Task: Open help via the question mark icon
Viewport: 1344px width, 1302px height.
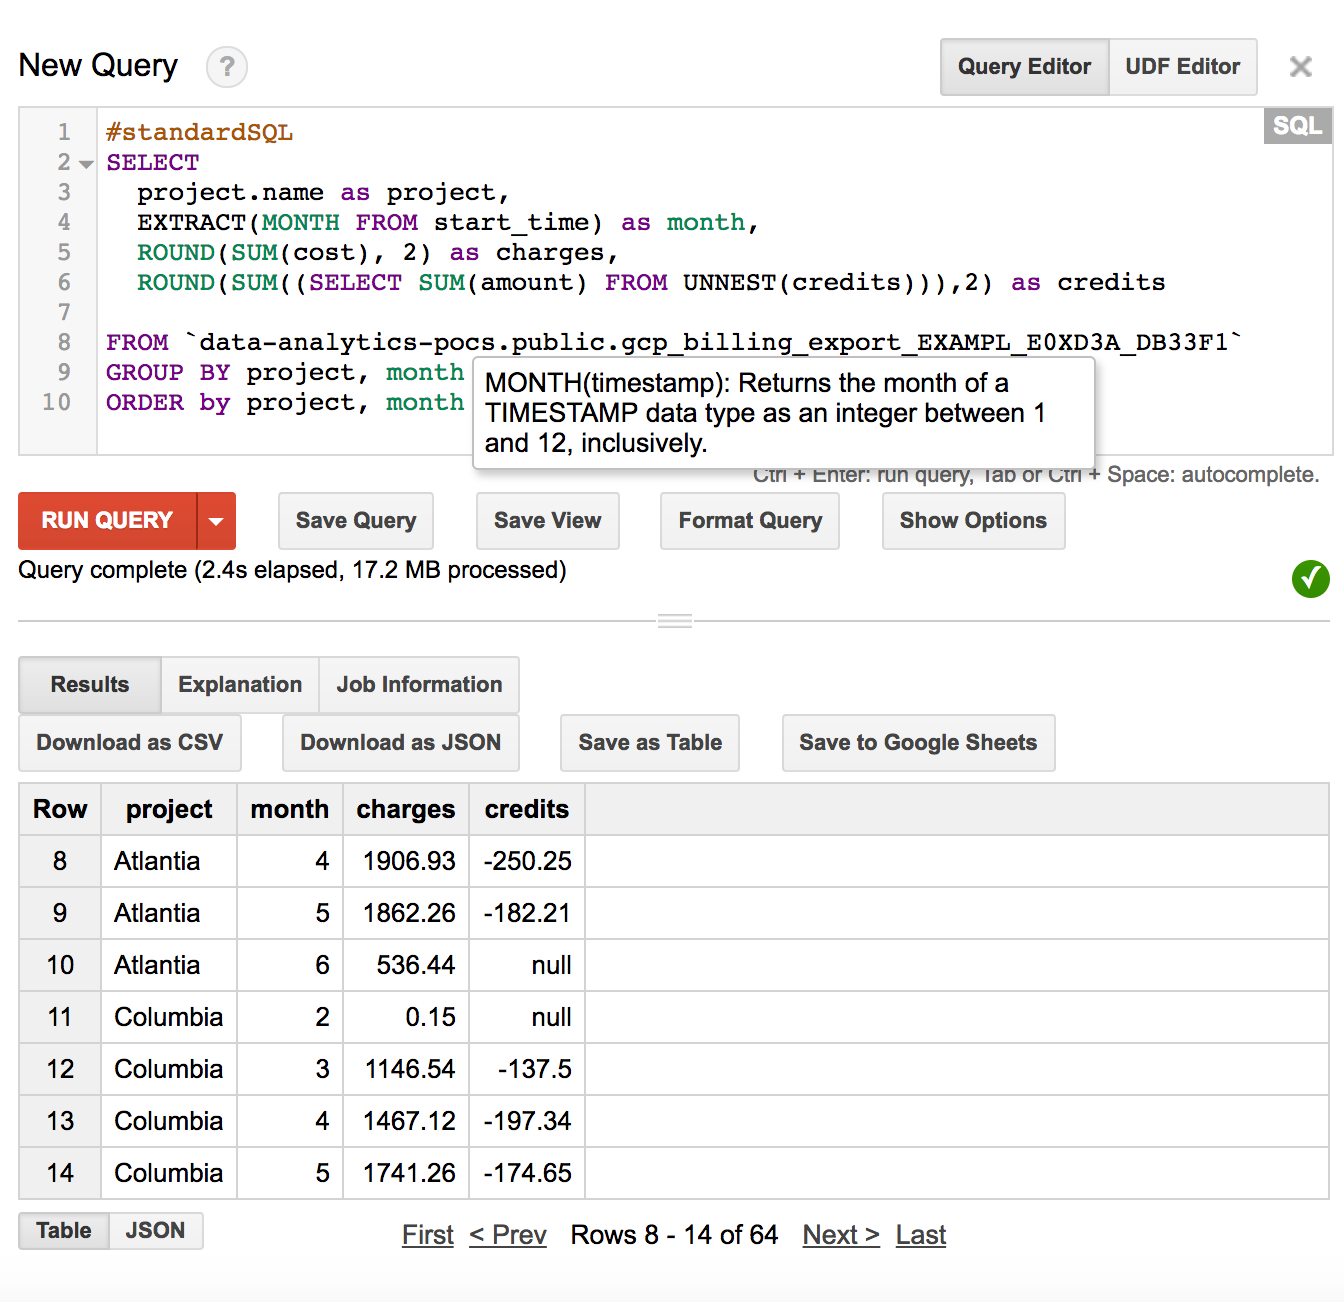Action: (x=226, y=67)
